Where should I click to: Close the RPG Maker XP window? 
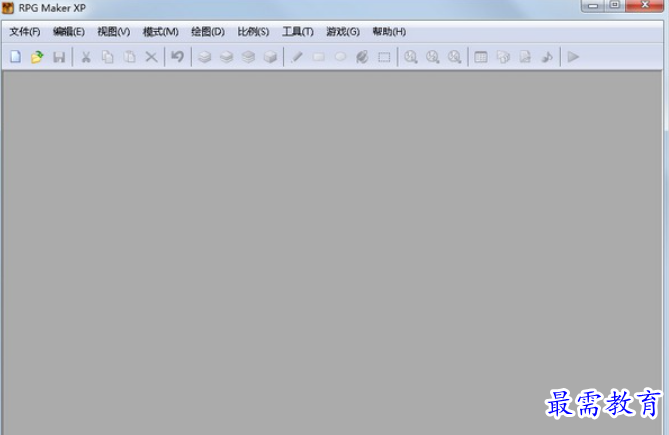coord(645,6)
